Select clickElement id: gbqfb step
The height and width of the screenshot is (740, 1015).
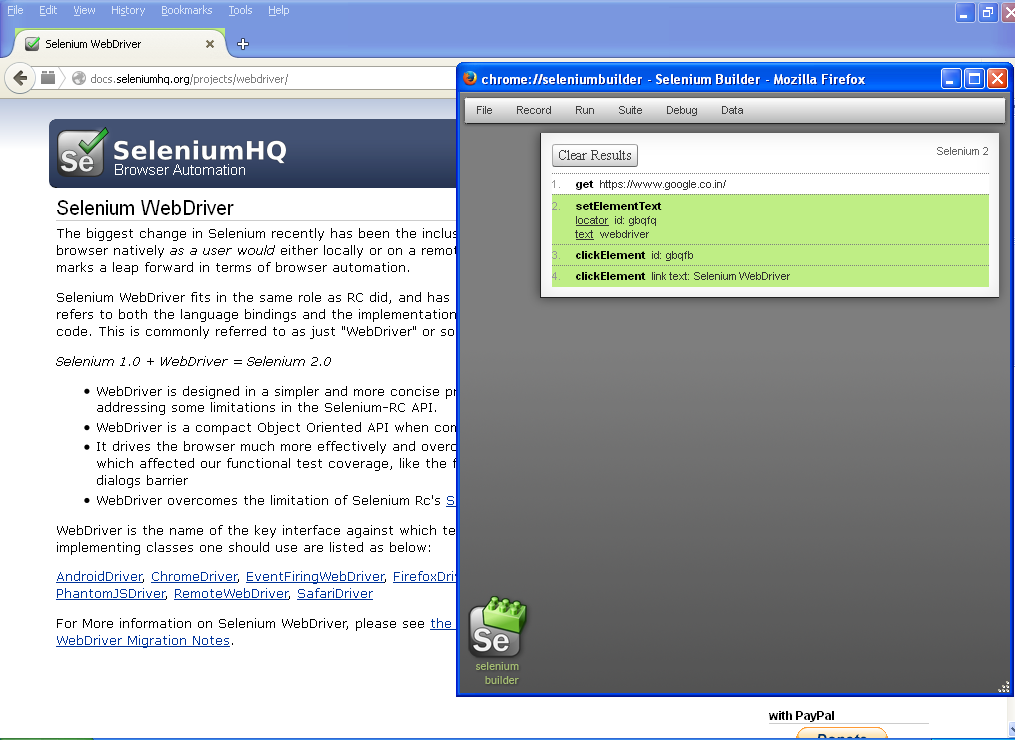(x=770, y=255)
